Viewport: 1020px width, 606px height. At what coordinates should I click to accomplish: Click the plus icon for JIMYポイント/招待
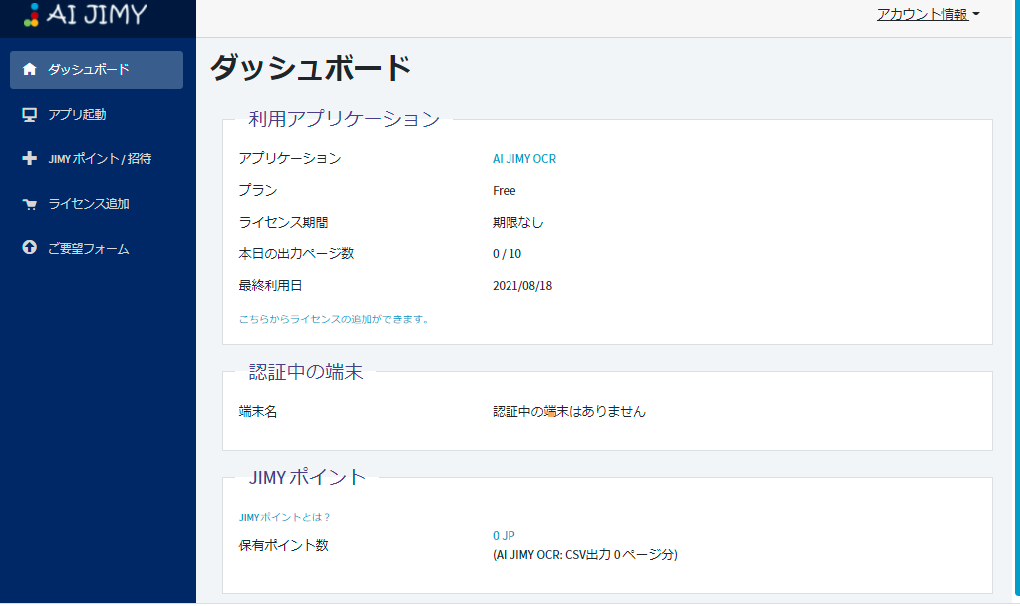click(29, 158)
